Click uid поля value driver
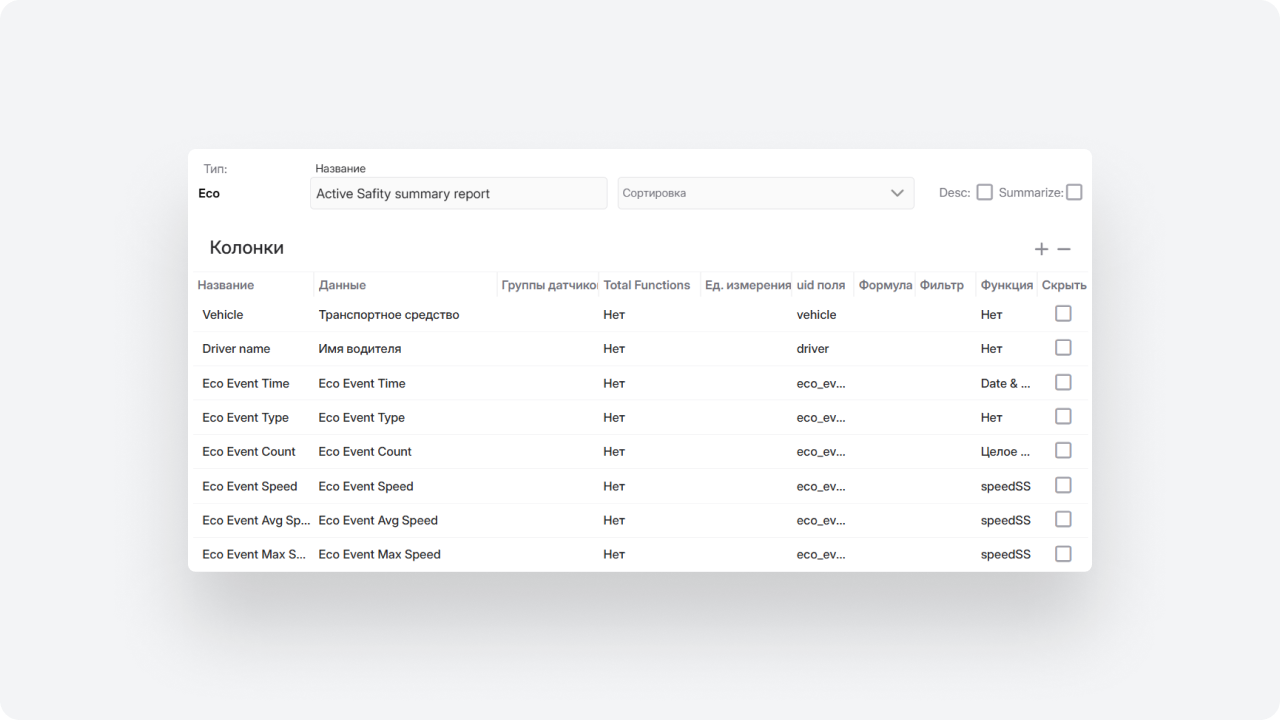Viewport: 1280px width, 720px height. pos(813,349)
